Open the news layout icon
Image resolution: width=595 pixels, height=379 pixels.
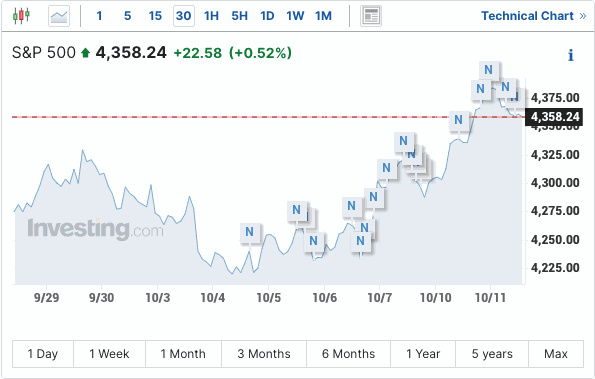(371, 16)
